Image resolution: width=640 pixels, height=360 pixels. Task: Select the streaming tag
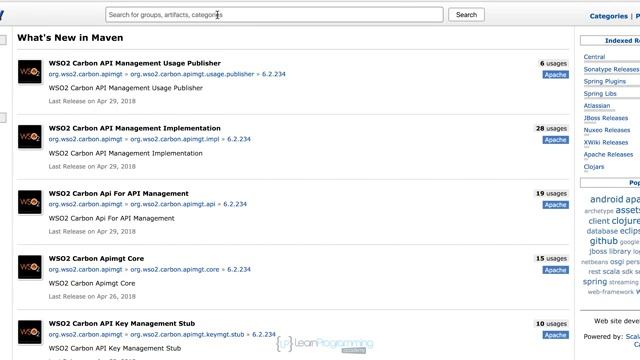point(624,282)
